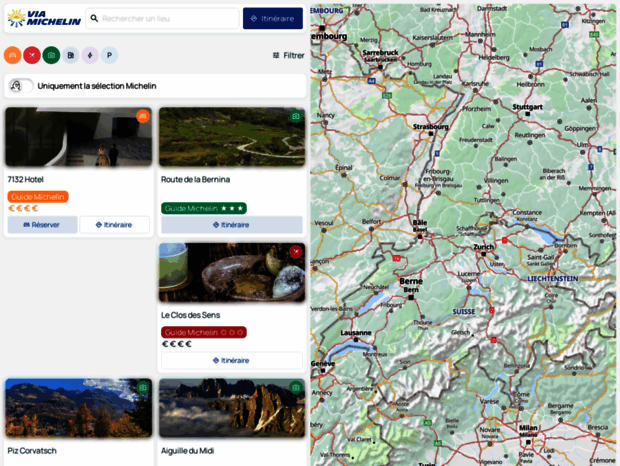The width and height of the screenshot is (620, 466).
Task: Click Milan on the map
Action: [528, 427]
